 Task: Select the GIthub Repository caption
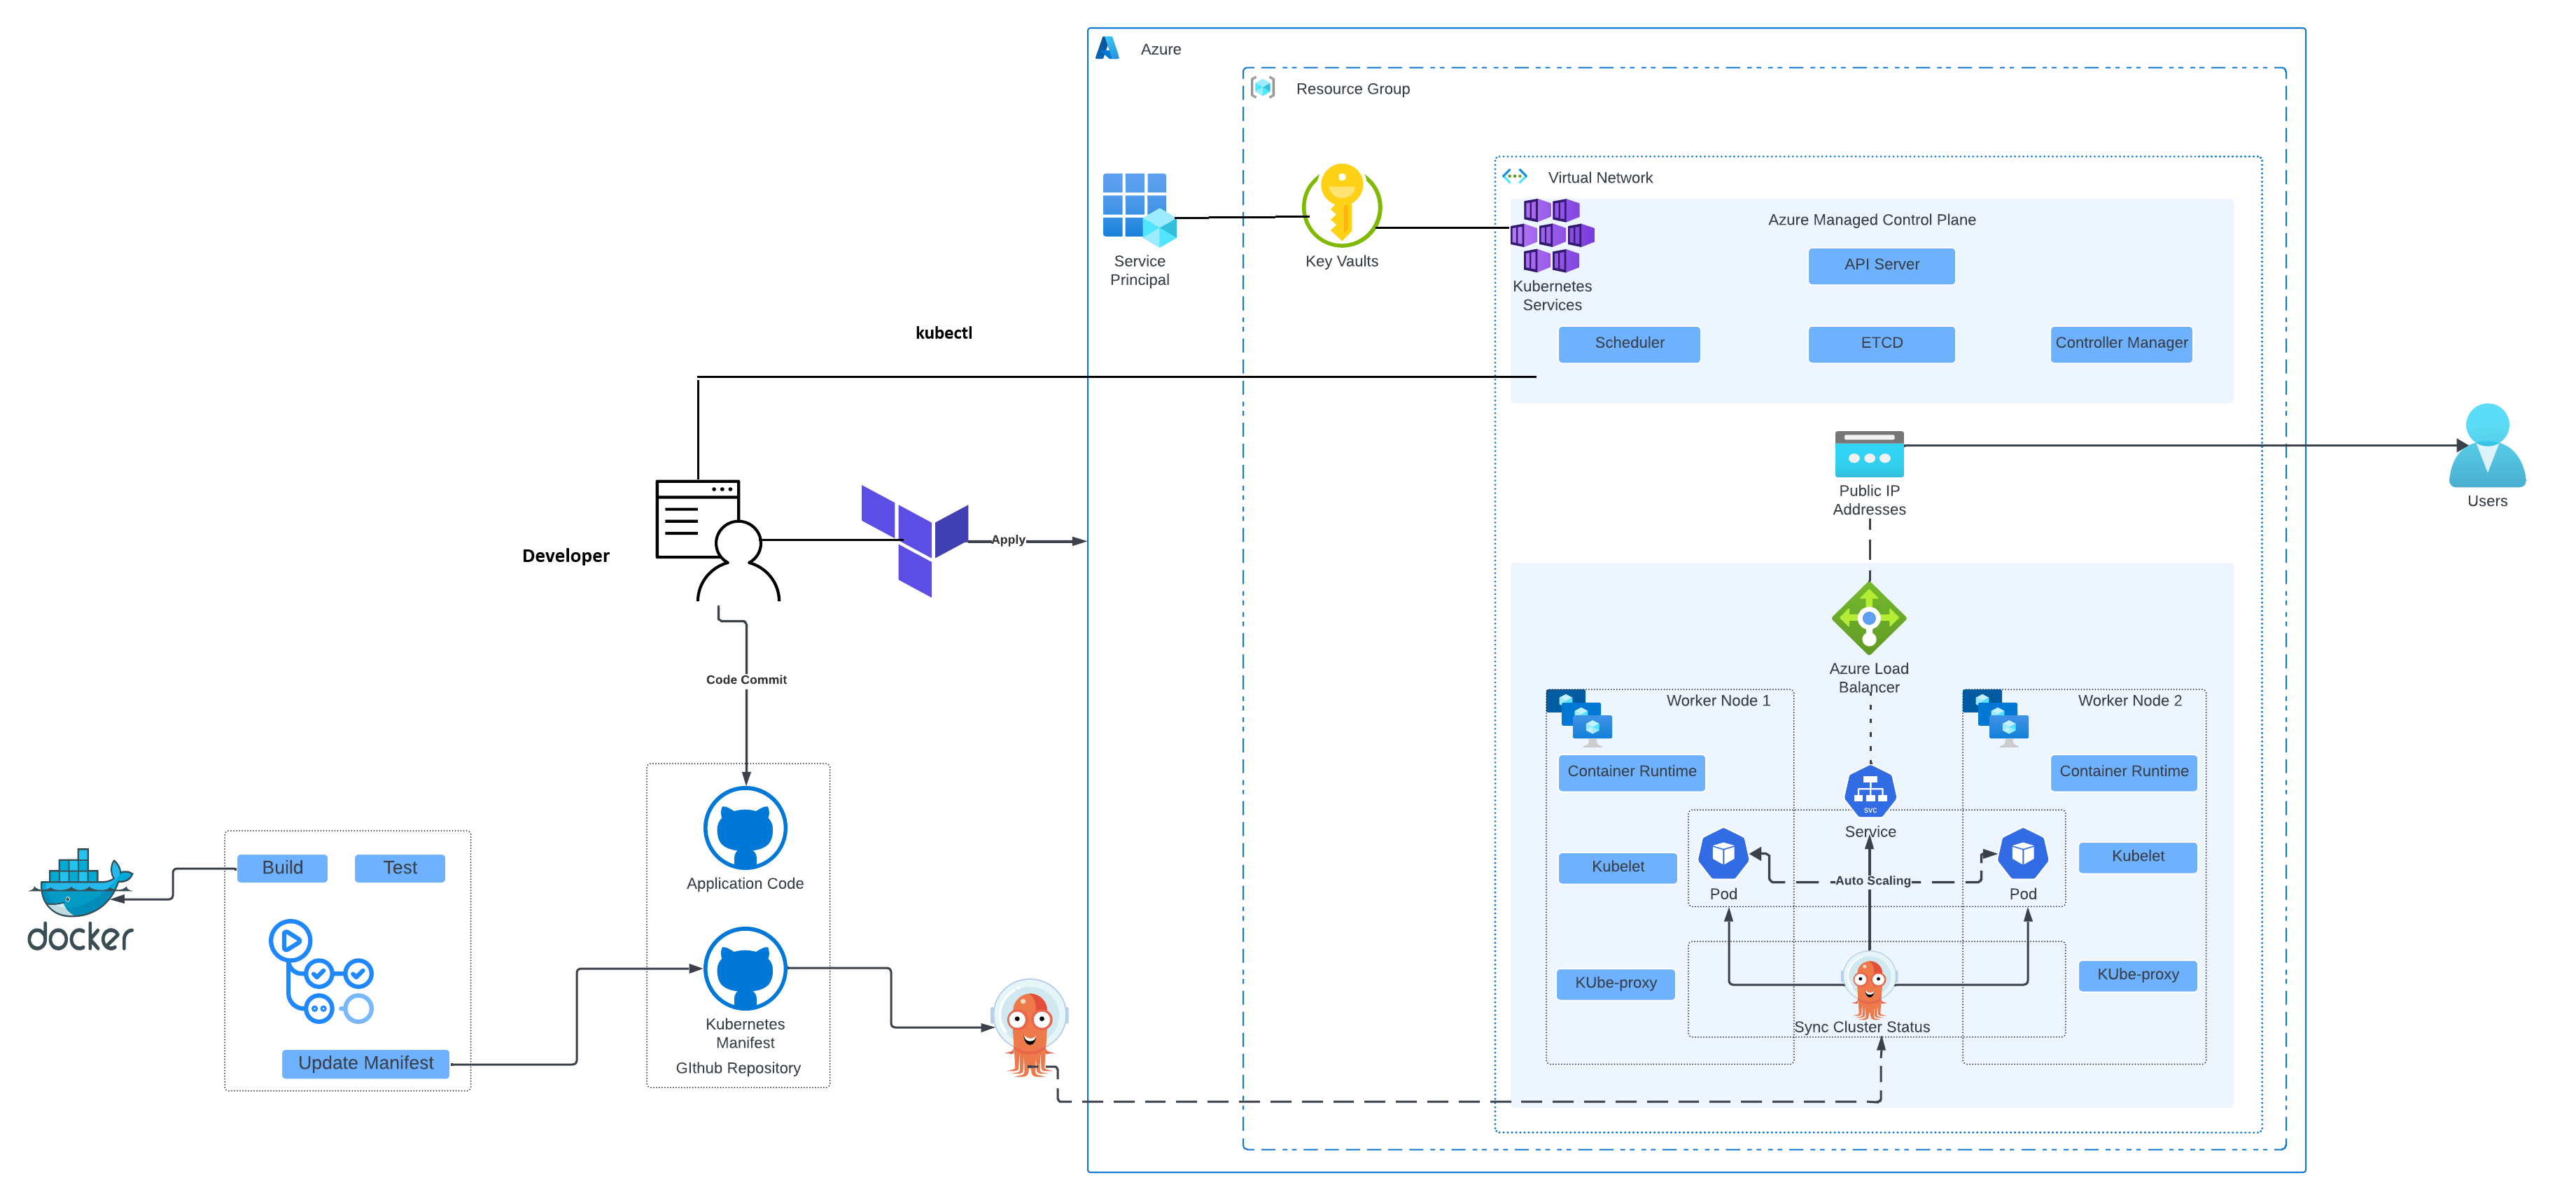point(738,1068)
